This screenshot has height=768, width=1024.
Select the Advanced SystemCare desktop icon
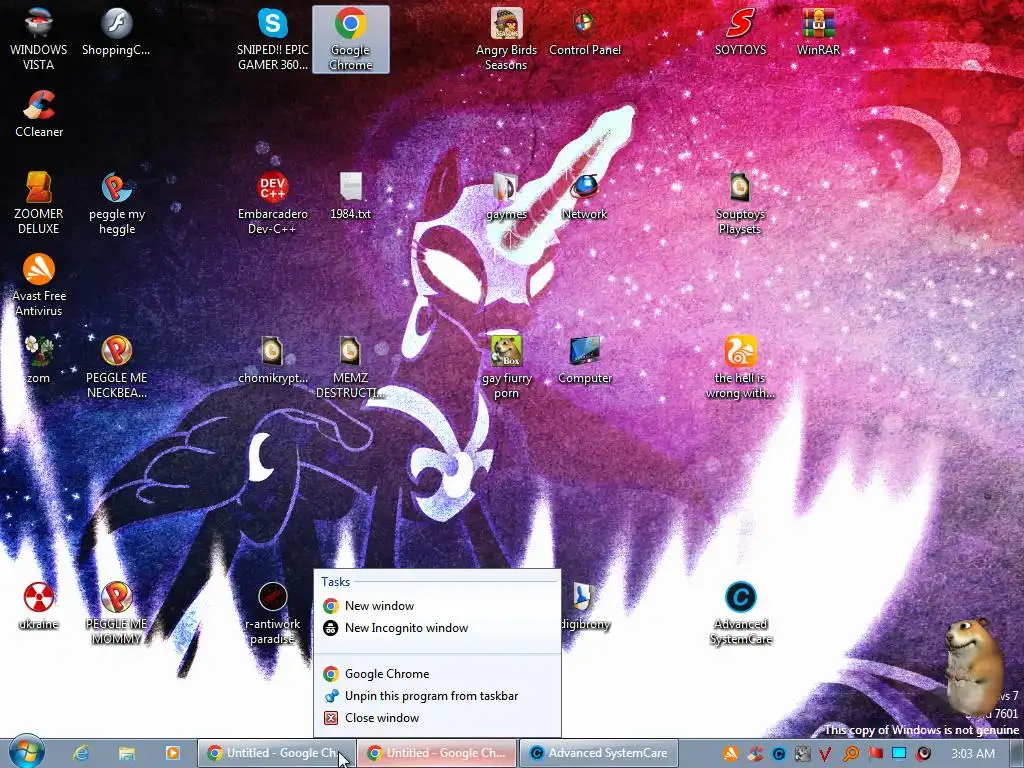coord(740,613)
